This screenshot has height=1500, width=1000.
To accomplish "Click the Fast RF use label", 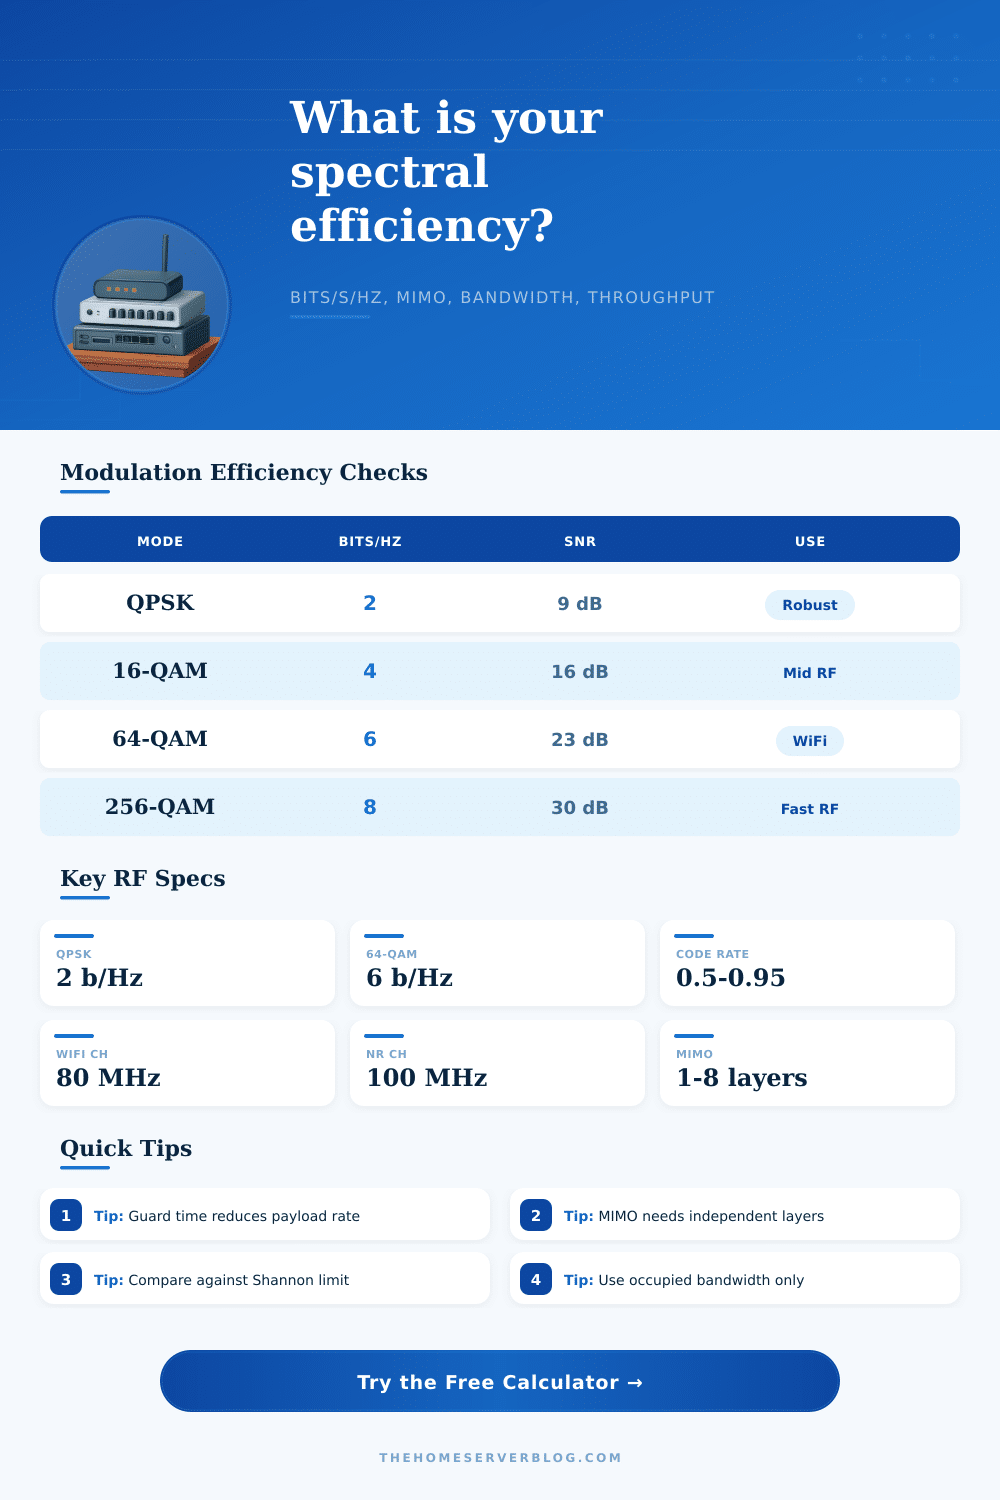I will pyautogui.click(x=810, y=809).
